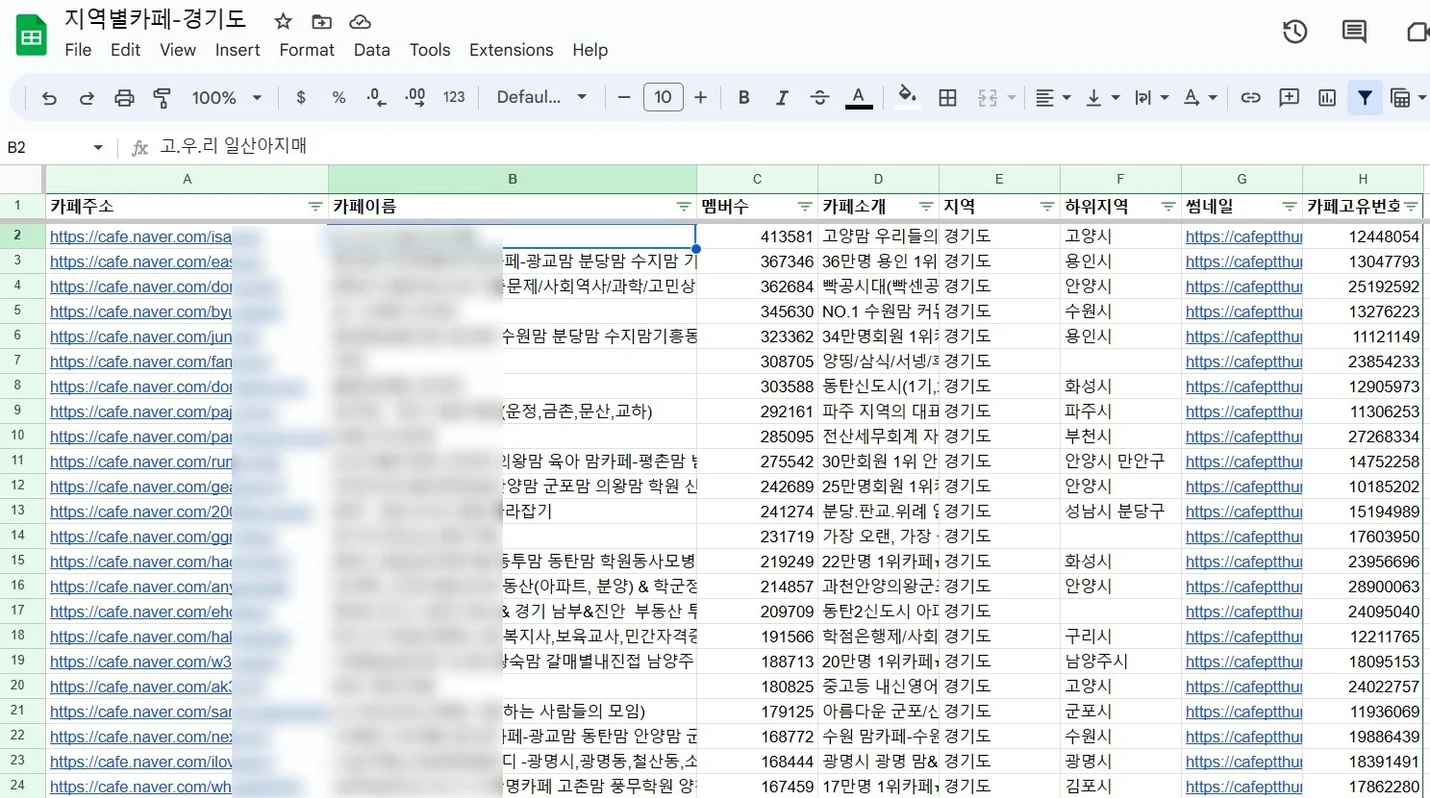Open the zoom 100% dropdown
Image resolution: width=1430 pixels, height=798 pixels.
tap(227, 98)
